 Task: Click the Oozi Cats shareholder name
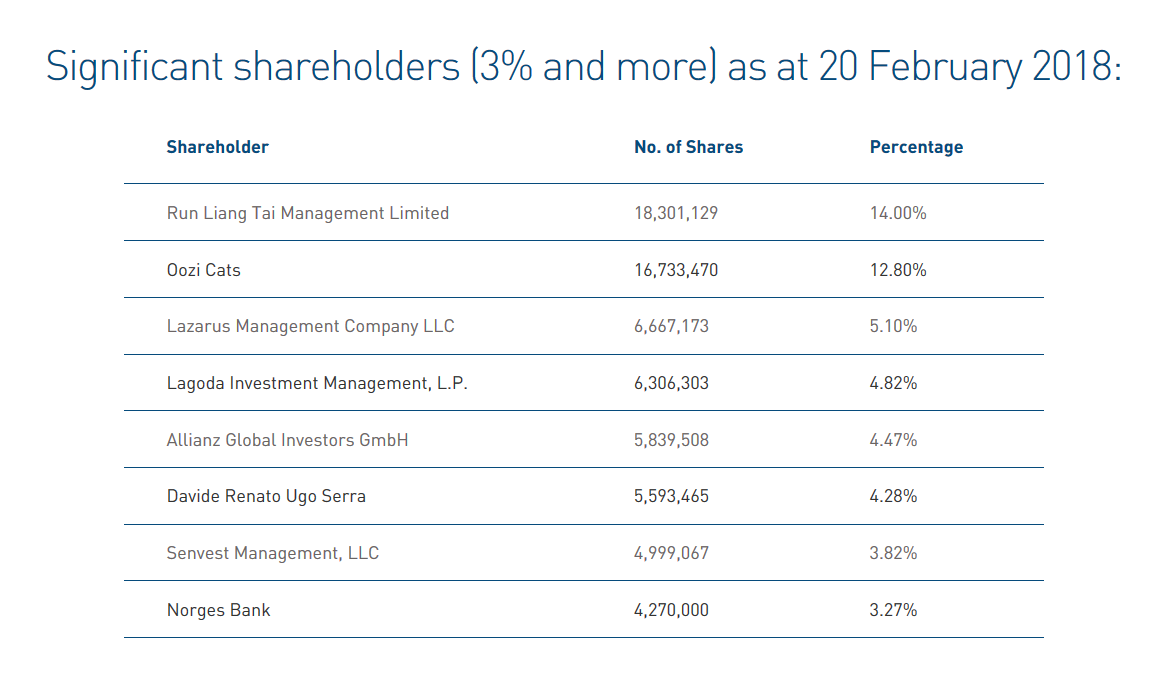pyautogui.click(x=203, y=270)
